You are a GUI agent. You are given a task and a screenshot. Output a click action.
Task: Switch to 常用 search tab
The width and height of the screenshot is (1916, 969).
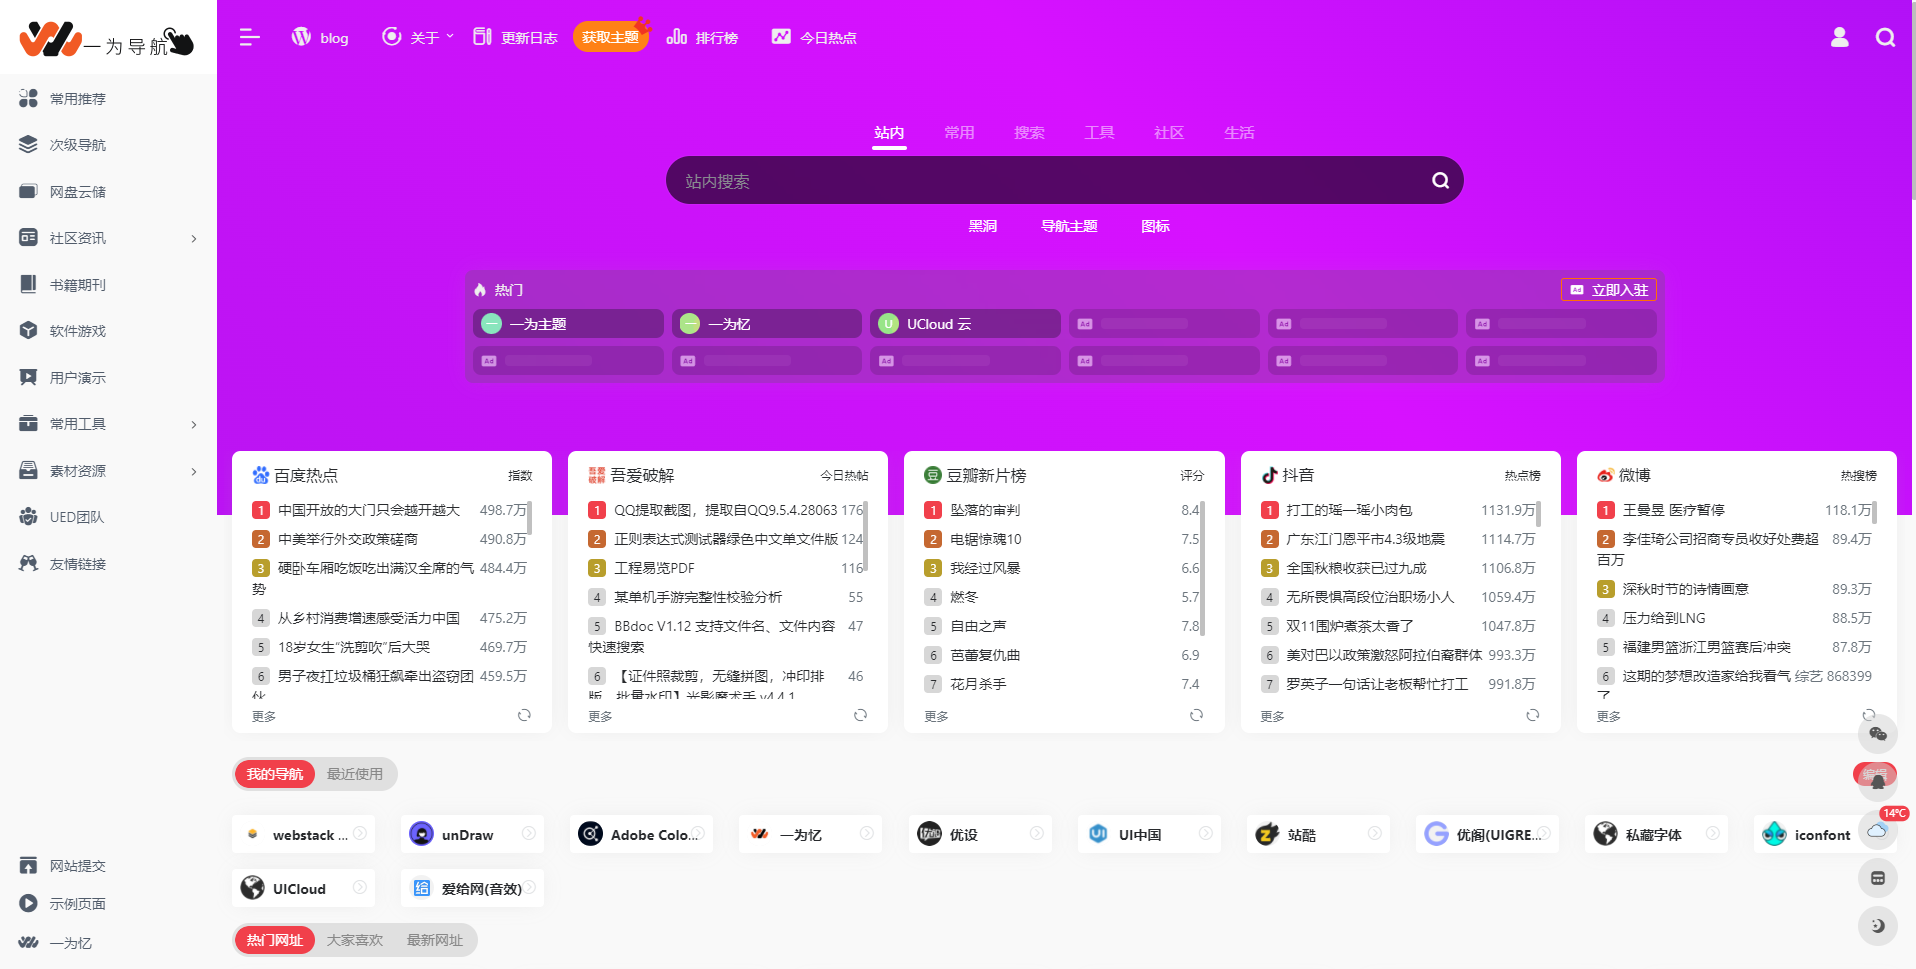pyautogui.click(x=959, y=133)
